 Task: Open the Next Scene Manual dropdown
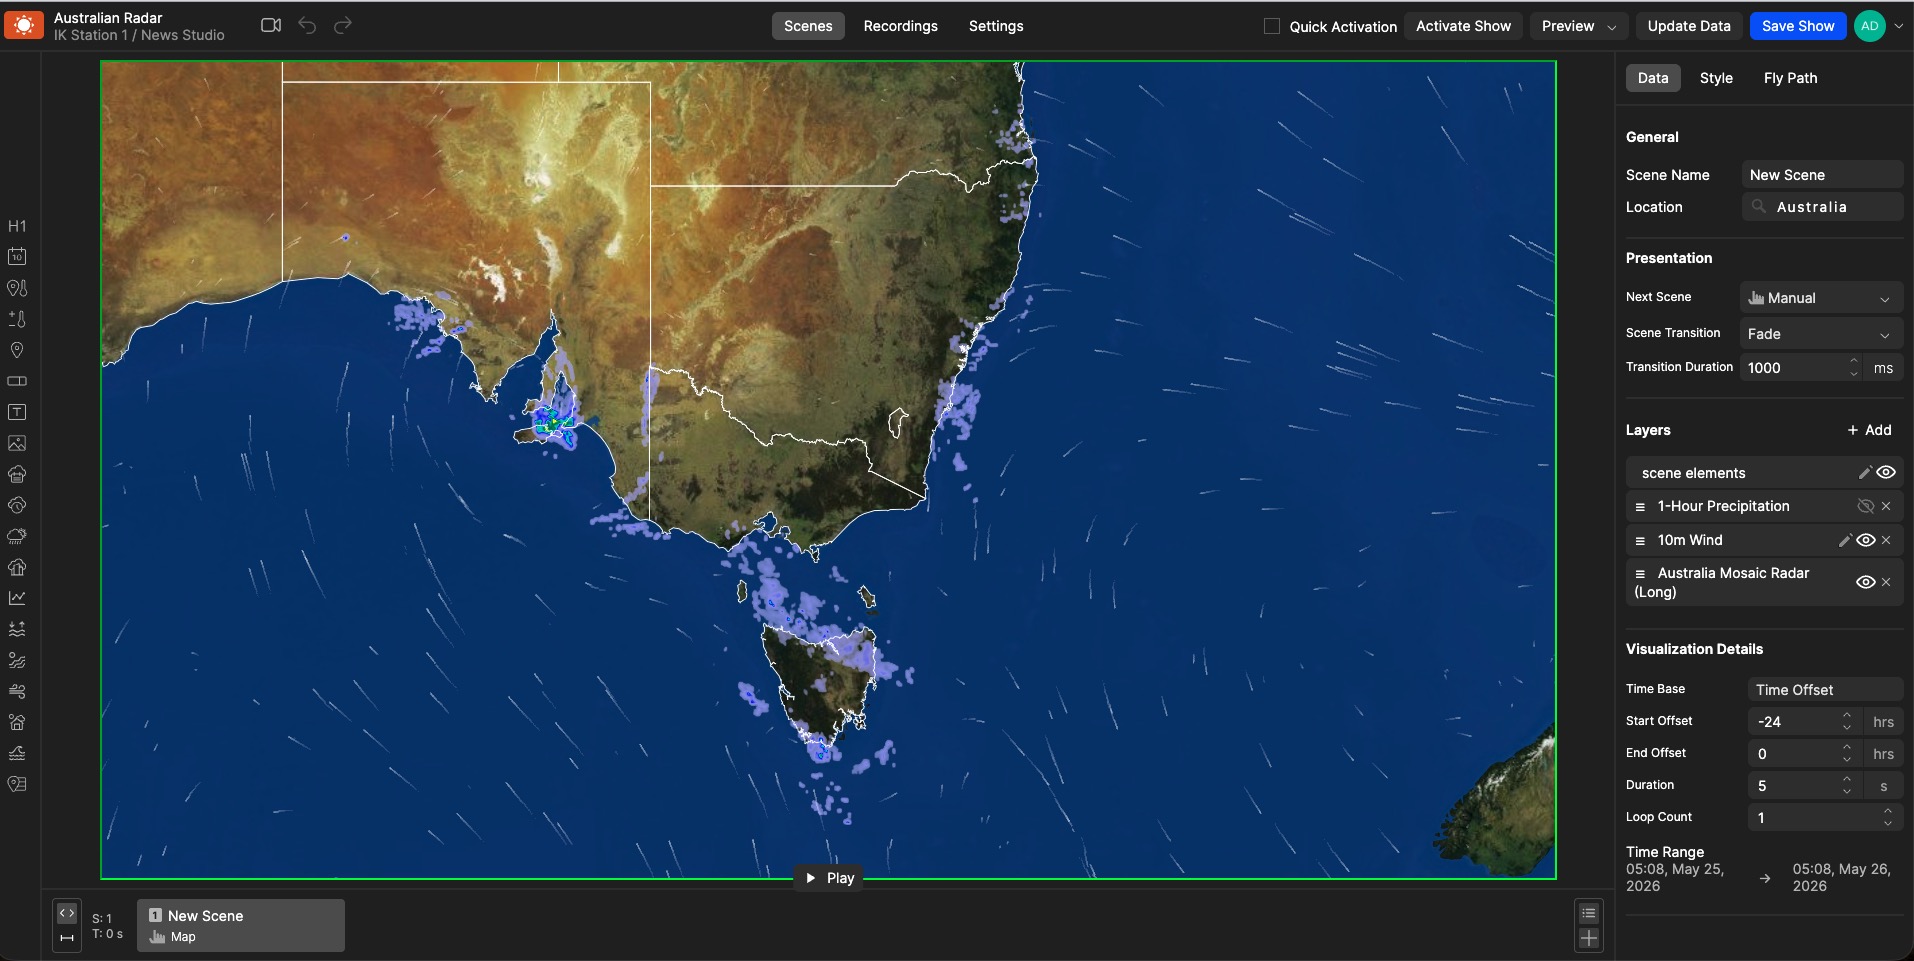pyautogui.click(x=1822, y=298)
